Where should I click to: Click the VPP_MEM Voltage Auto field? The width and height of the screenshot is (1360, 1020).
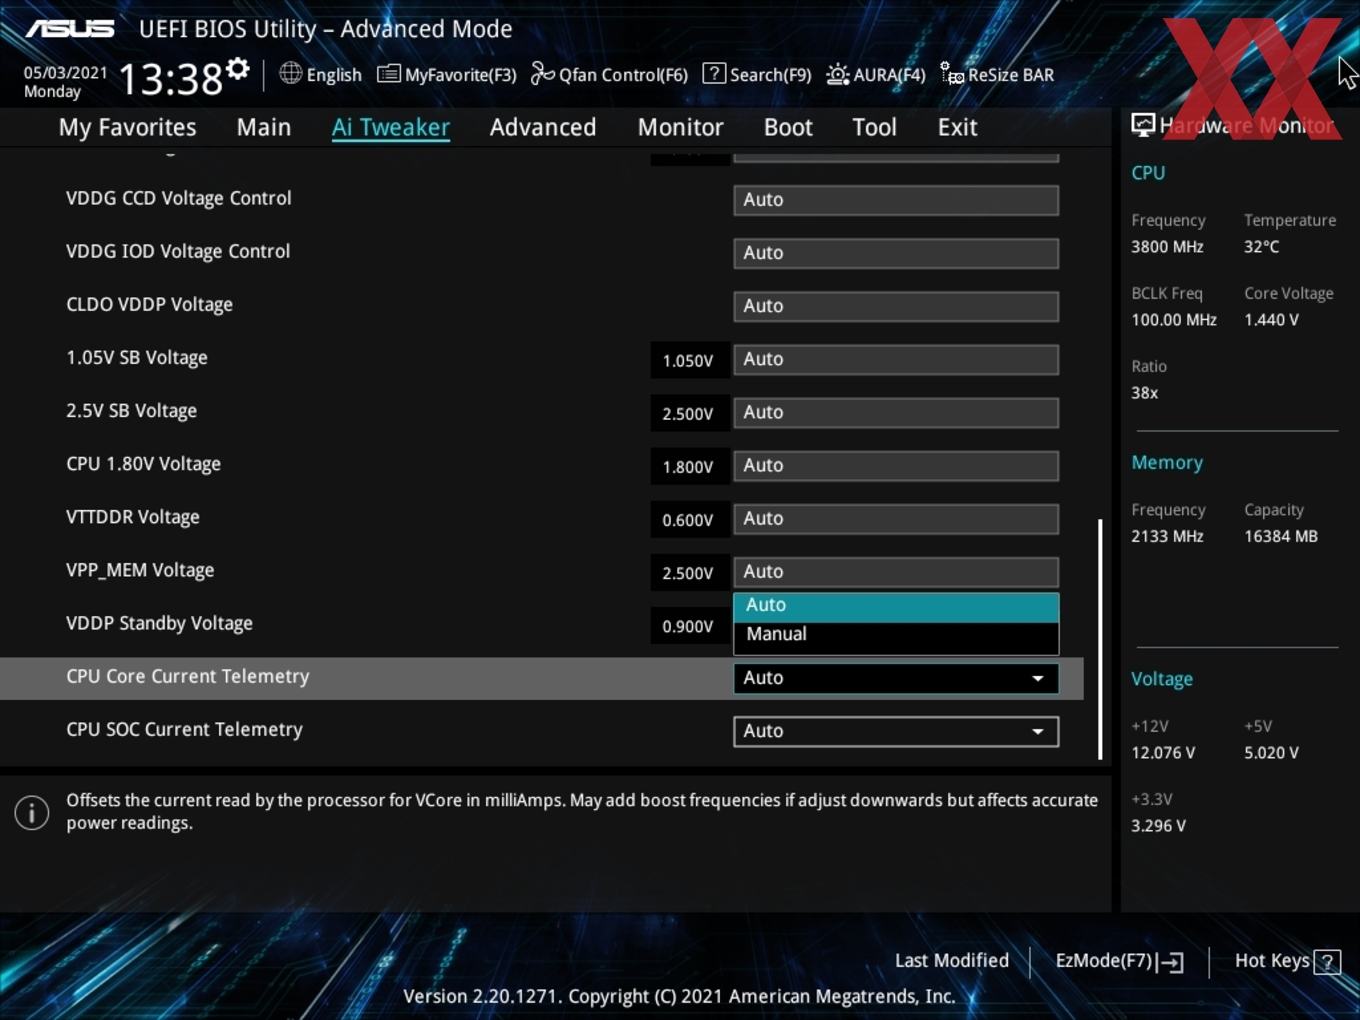(896, 571)
